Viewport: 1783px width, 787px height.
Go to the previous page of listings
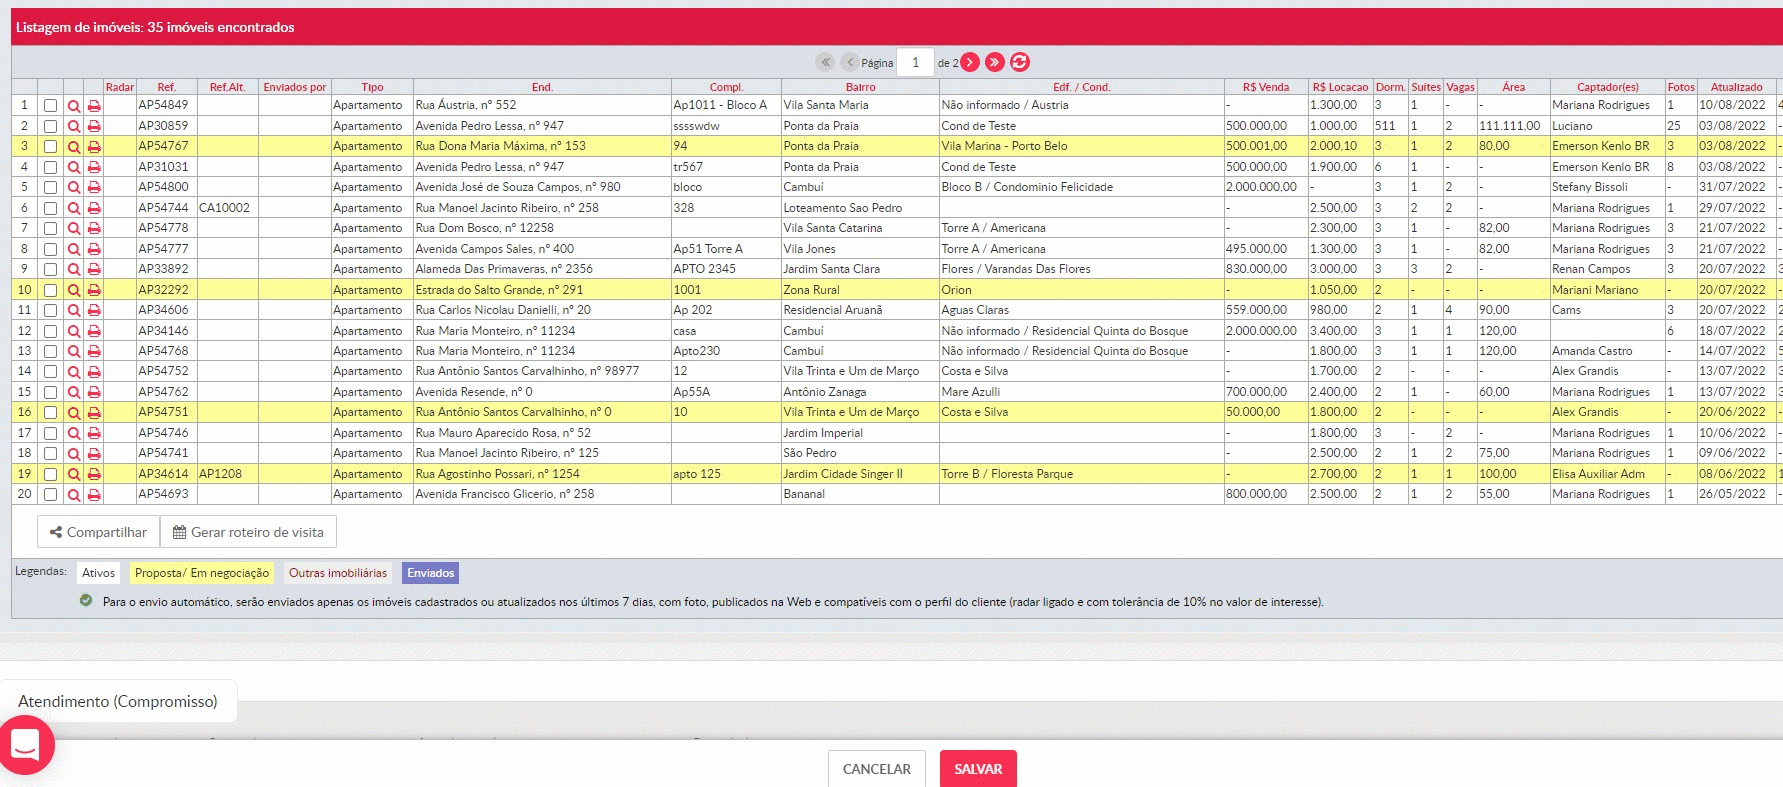pos(850,62)
